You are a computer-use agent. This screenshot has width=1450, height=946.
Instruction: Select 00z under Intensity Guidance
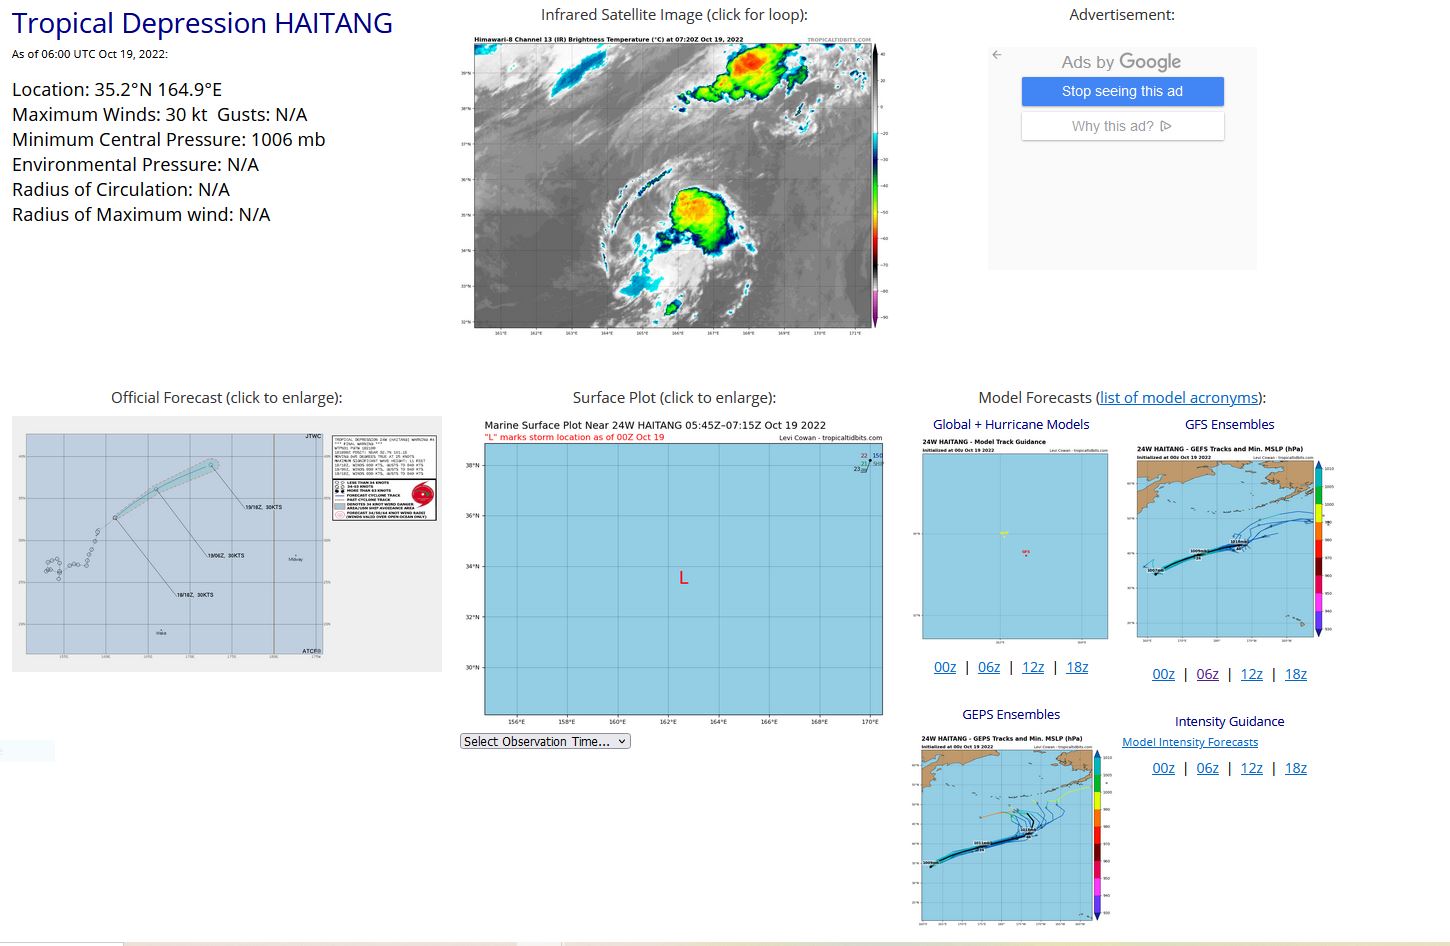click(1163, 768)
